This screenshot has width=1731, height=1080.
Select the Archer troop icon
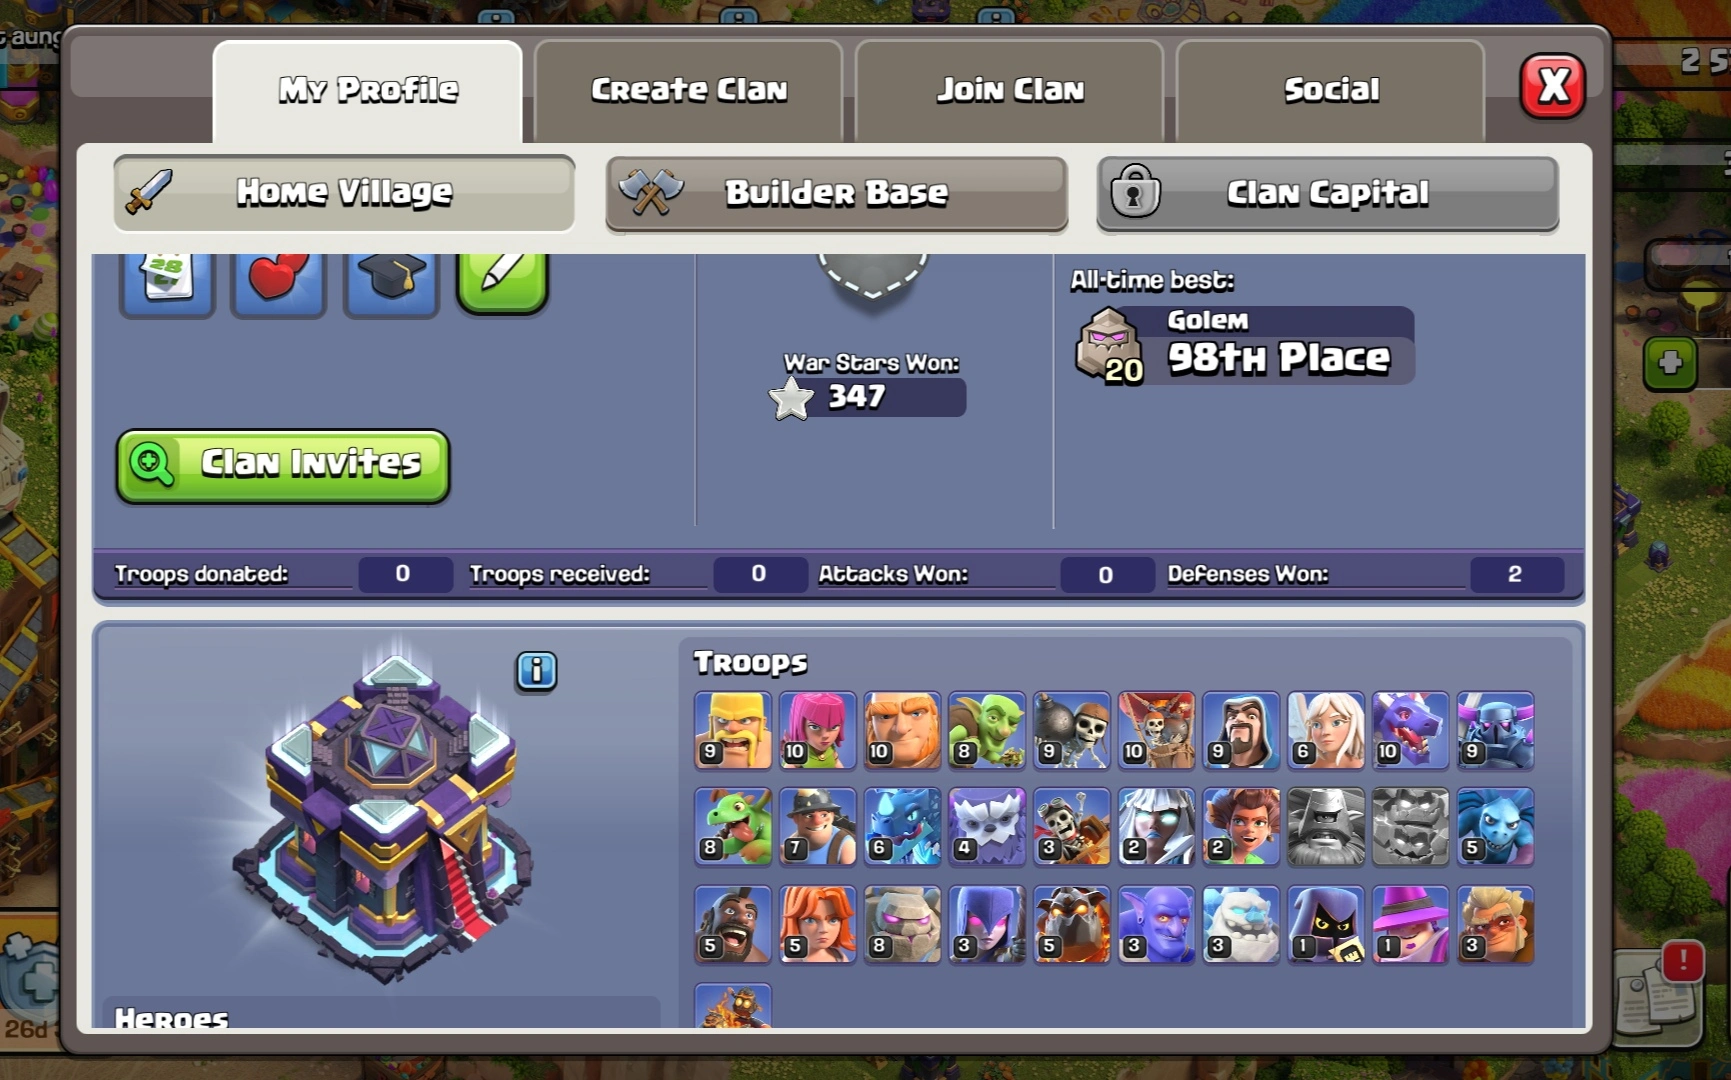817,730
